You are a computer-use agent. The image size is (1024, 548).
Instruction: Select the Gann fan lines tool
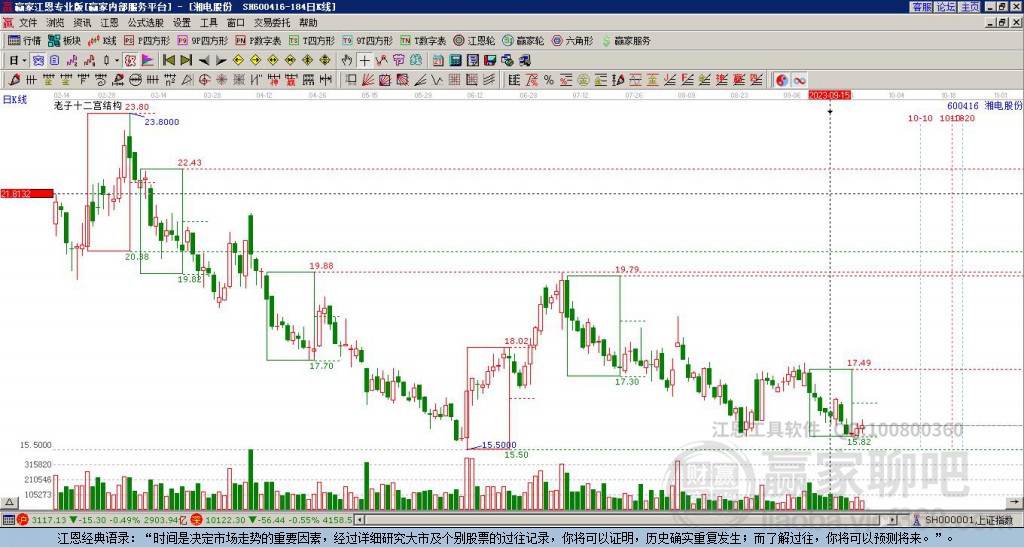point(368,80)
